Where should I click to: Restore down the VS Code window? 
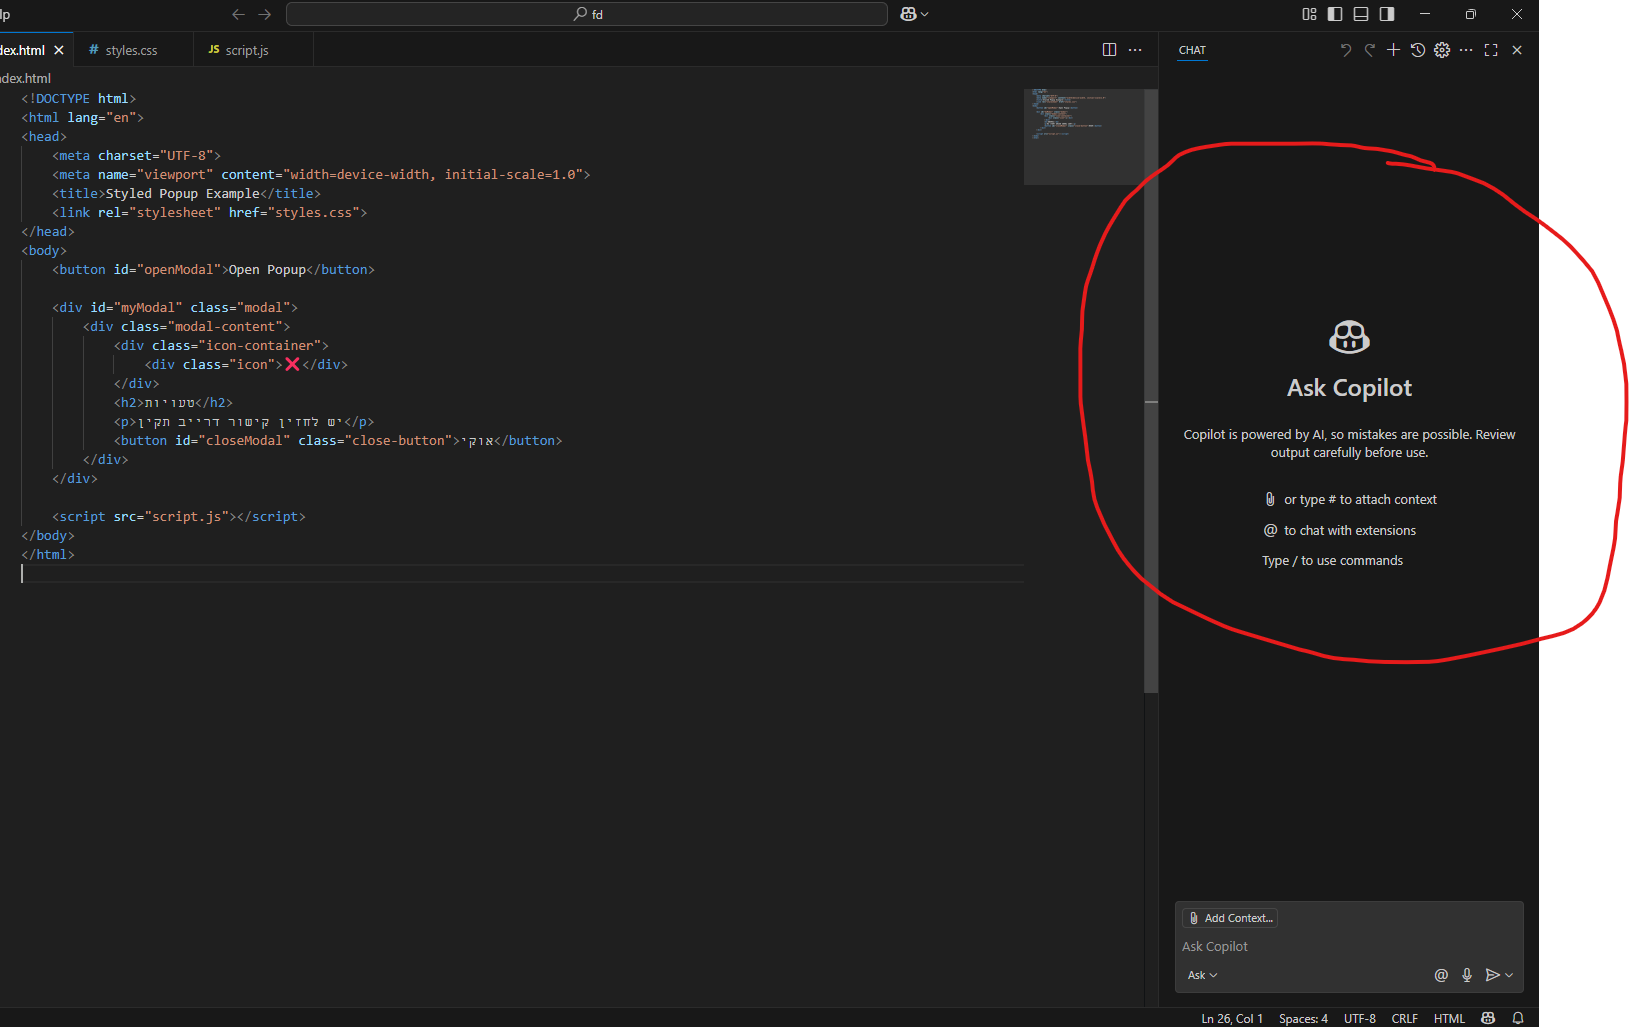coord(1470,14)
